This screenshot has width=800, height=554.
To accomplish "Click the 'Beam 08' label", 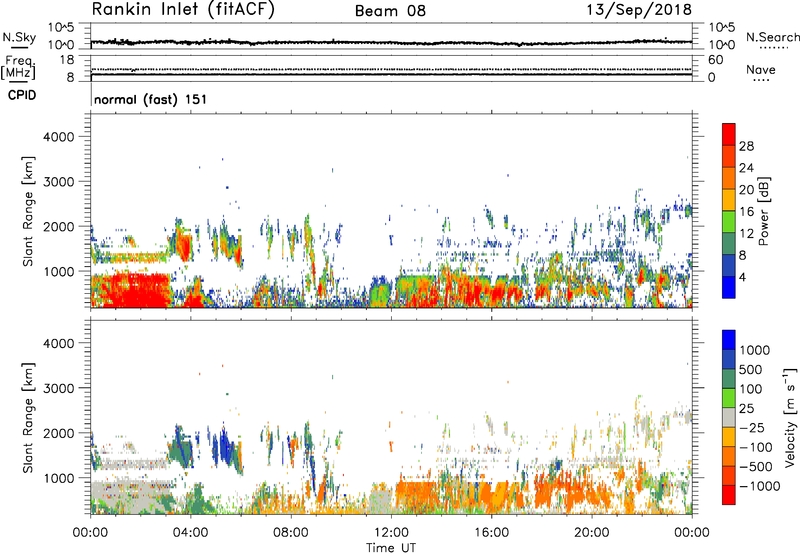I will pyautogui.click(x=390, y=11).
